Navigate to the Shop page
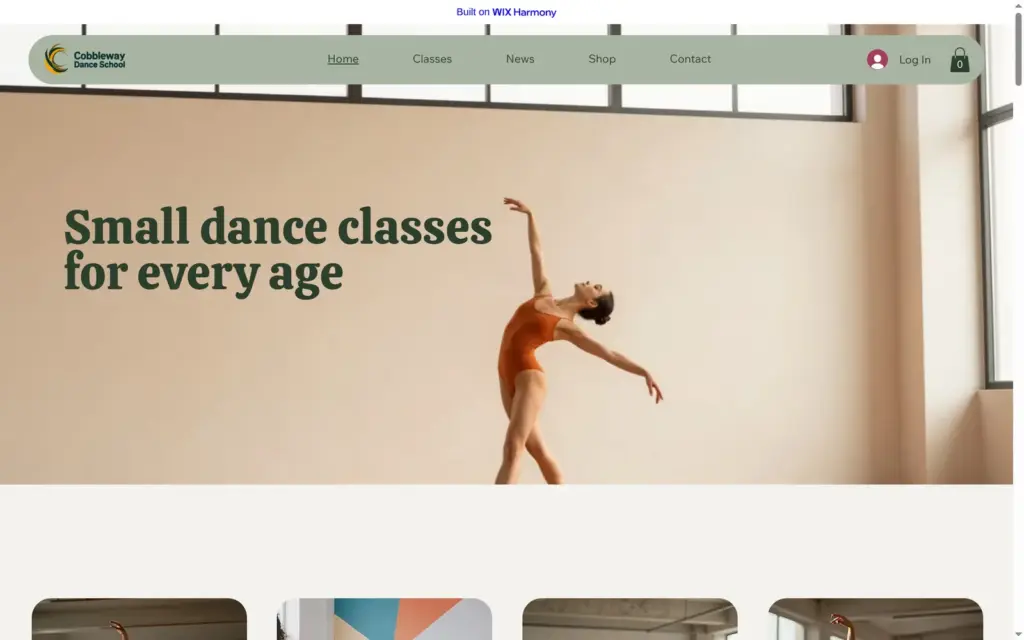This screenshot has width=1024, height=640. click(601, 59)
